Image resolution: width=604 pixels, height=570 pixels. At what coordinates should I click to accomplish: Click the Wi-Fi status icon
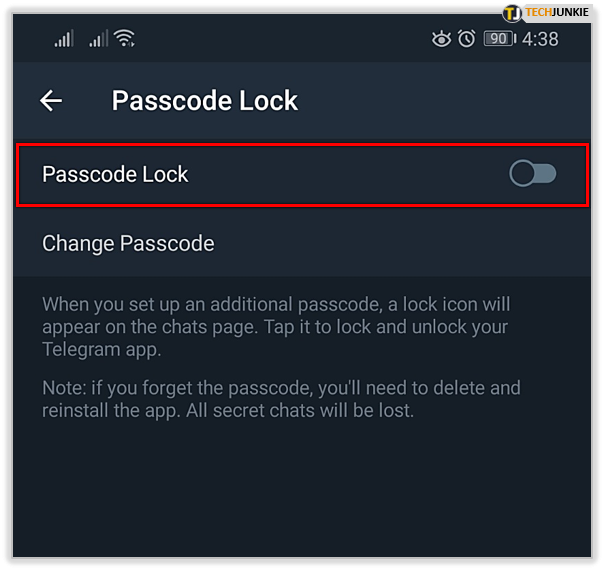click(125, 39)
